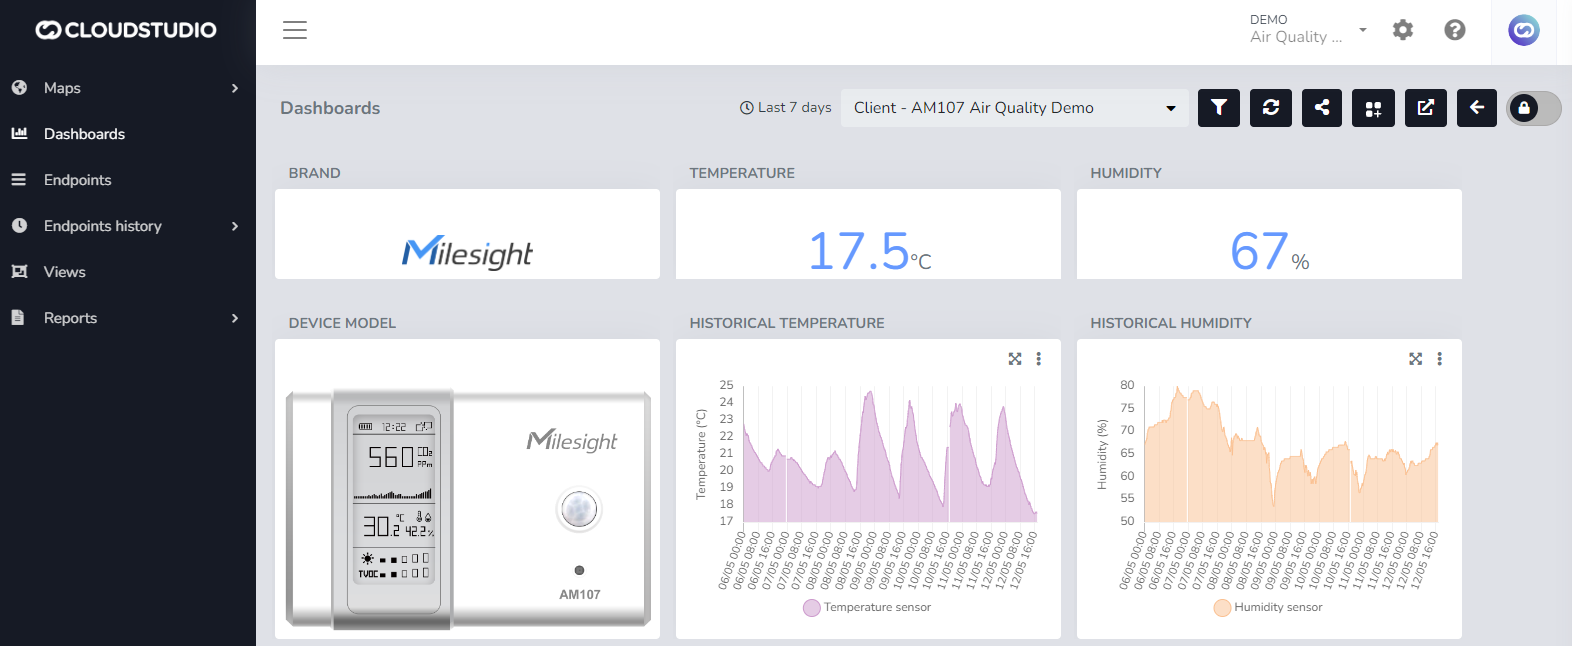Expand the Historical Temperature chart fullscreen
1572x646 pixels.
pyautogui.click(x=1015, y=359)
